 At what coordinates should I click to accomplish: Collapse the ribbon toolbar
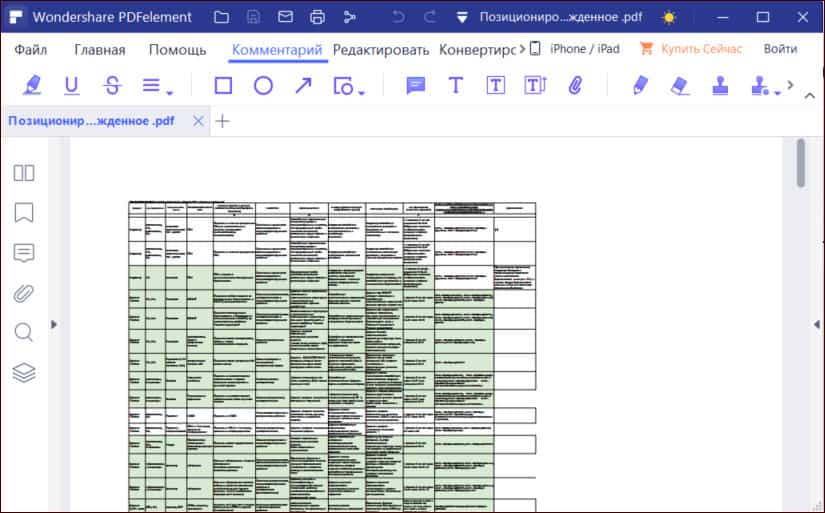(810, 96)
